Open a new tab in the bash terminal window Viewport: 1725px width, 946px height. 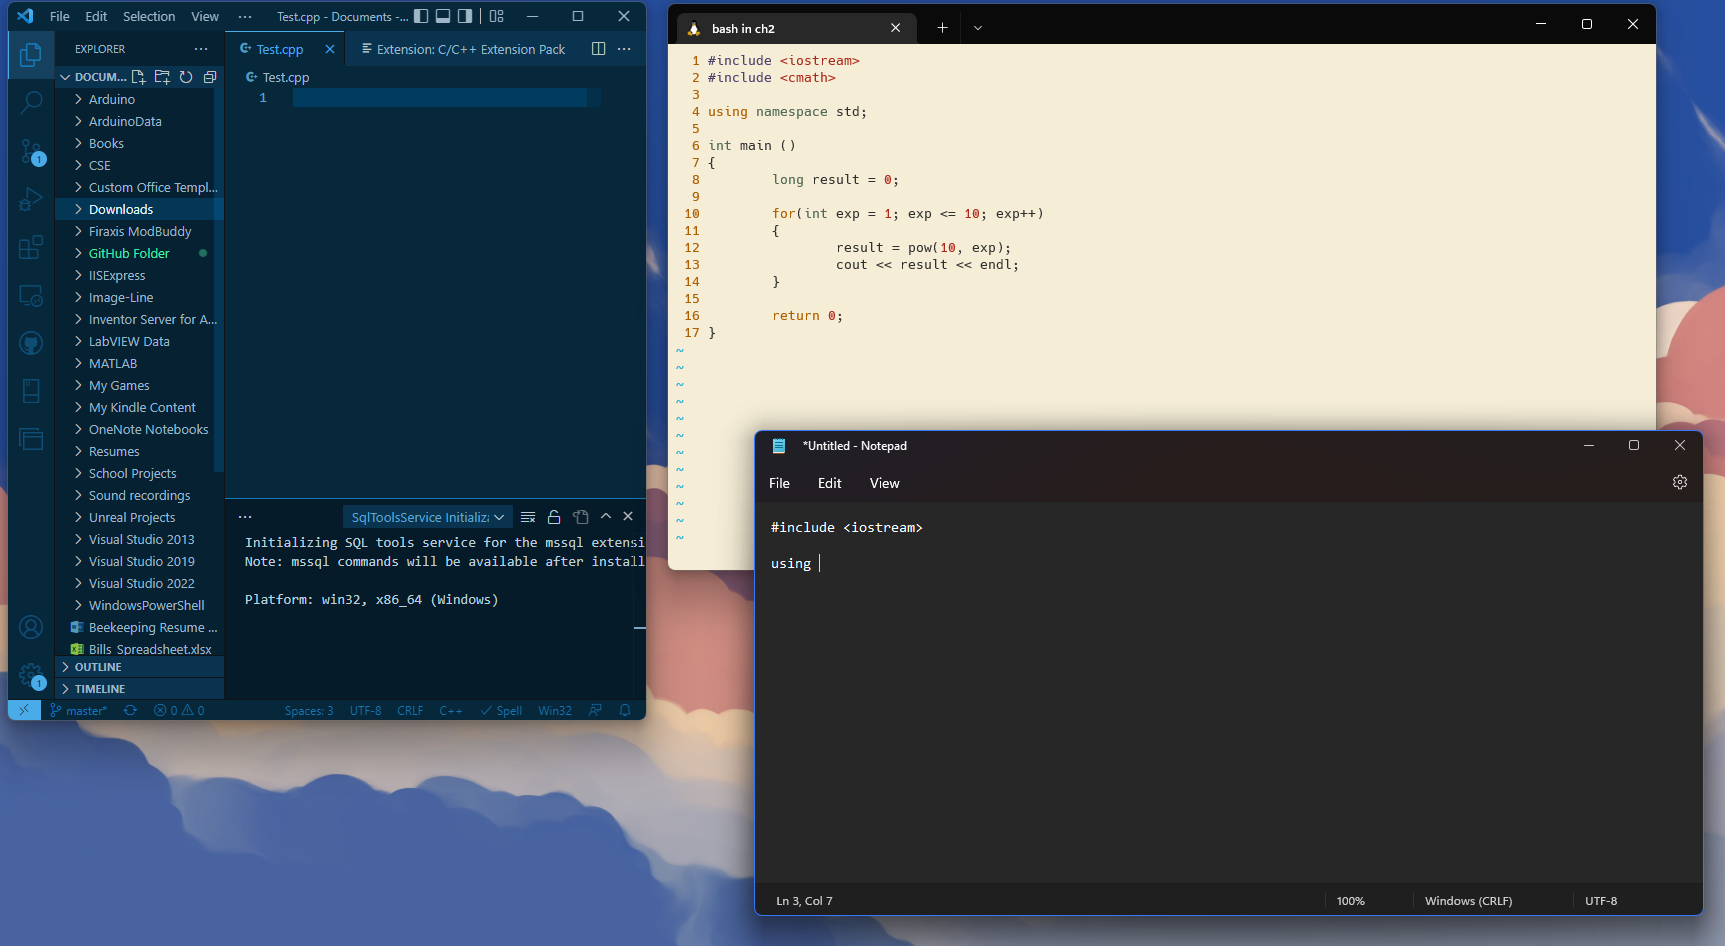pos(942,28)
